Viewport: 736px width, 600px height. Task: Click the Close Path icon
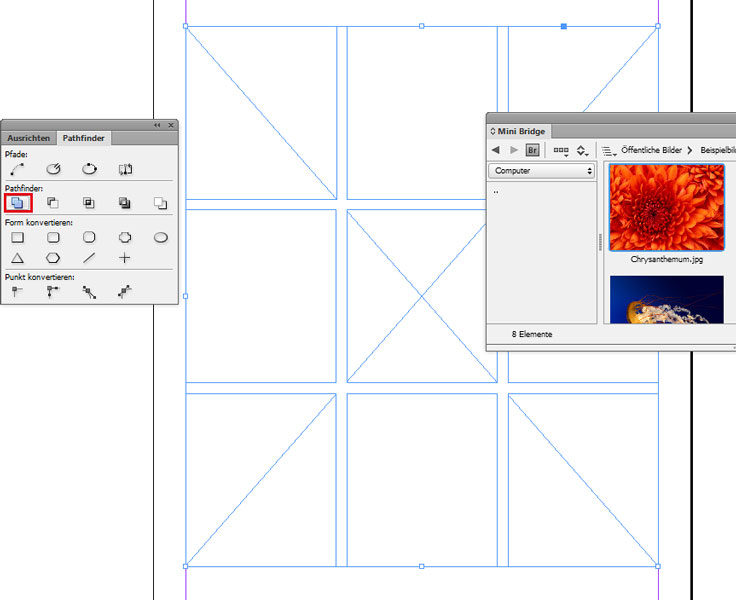click(89, 169)
